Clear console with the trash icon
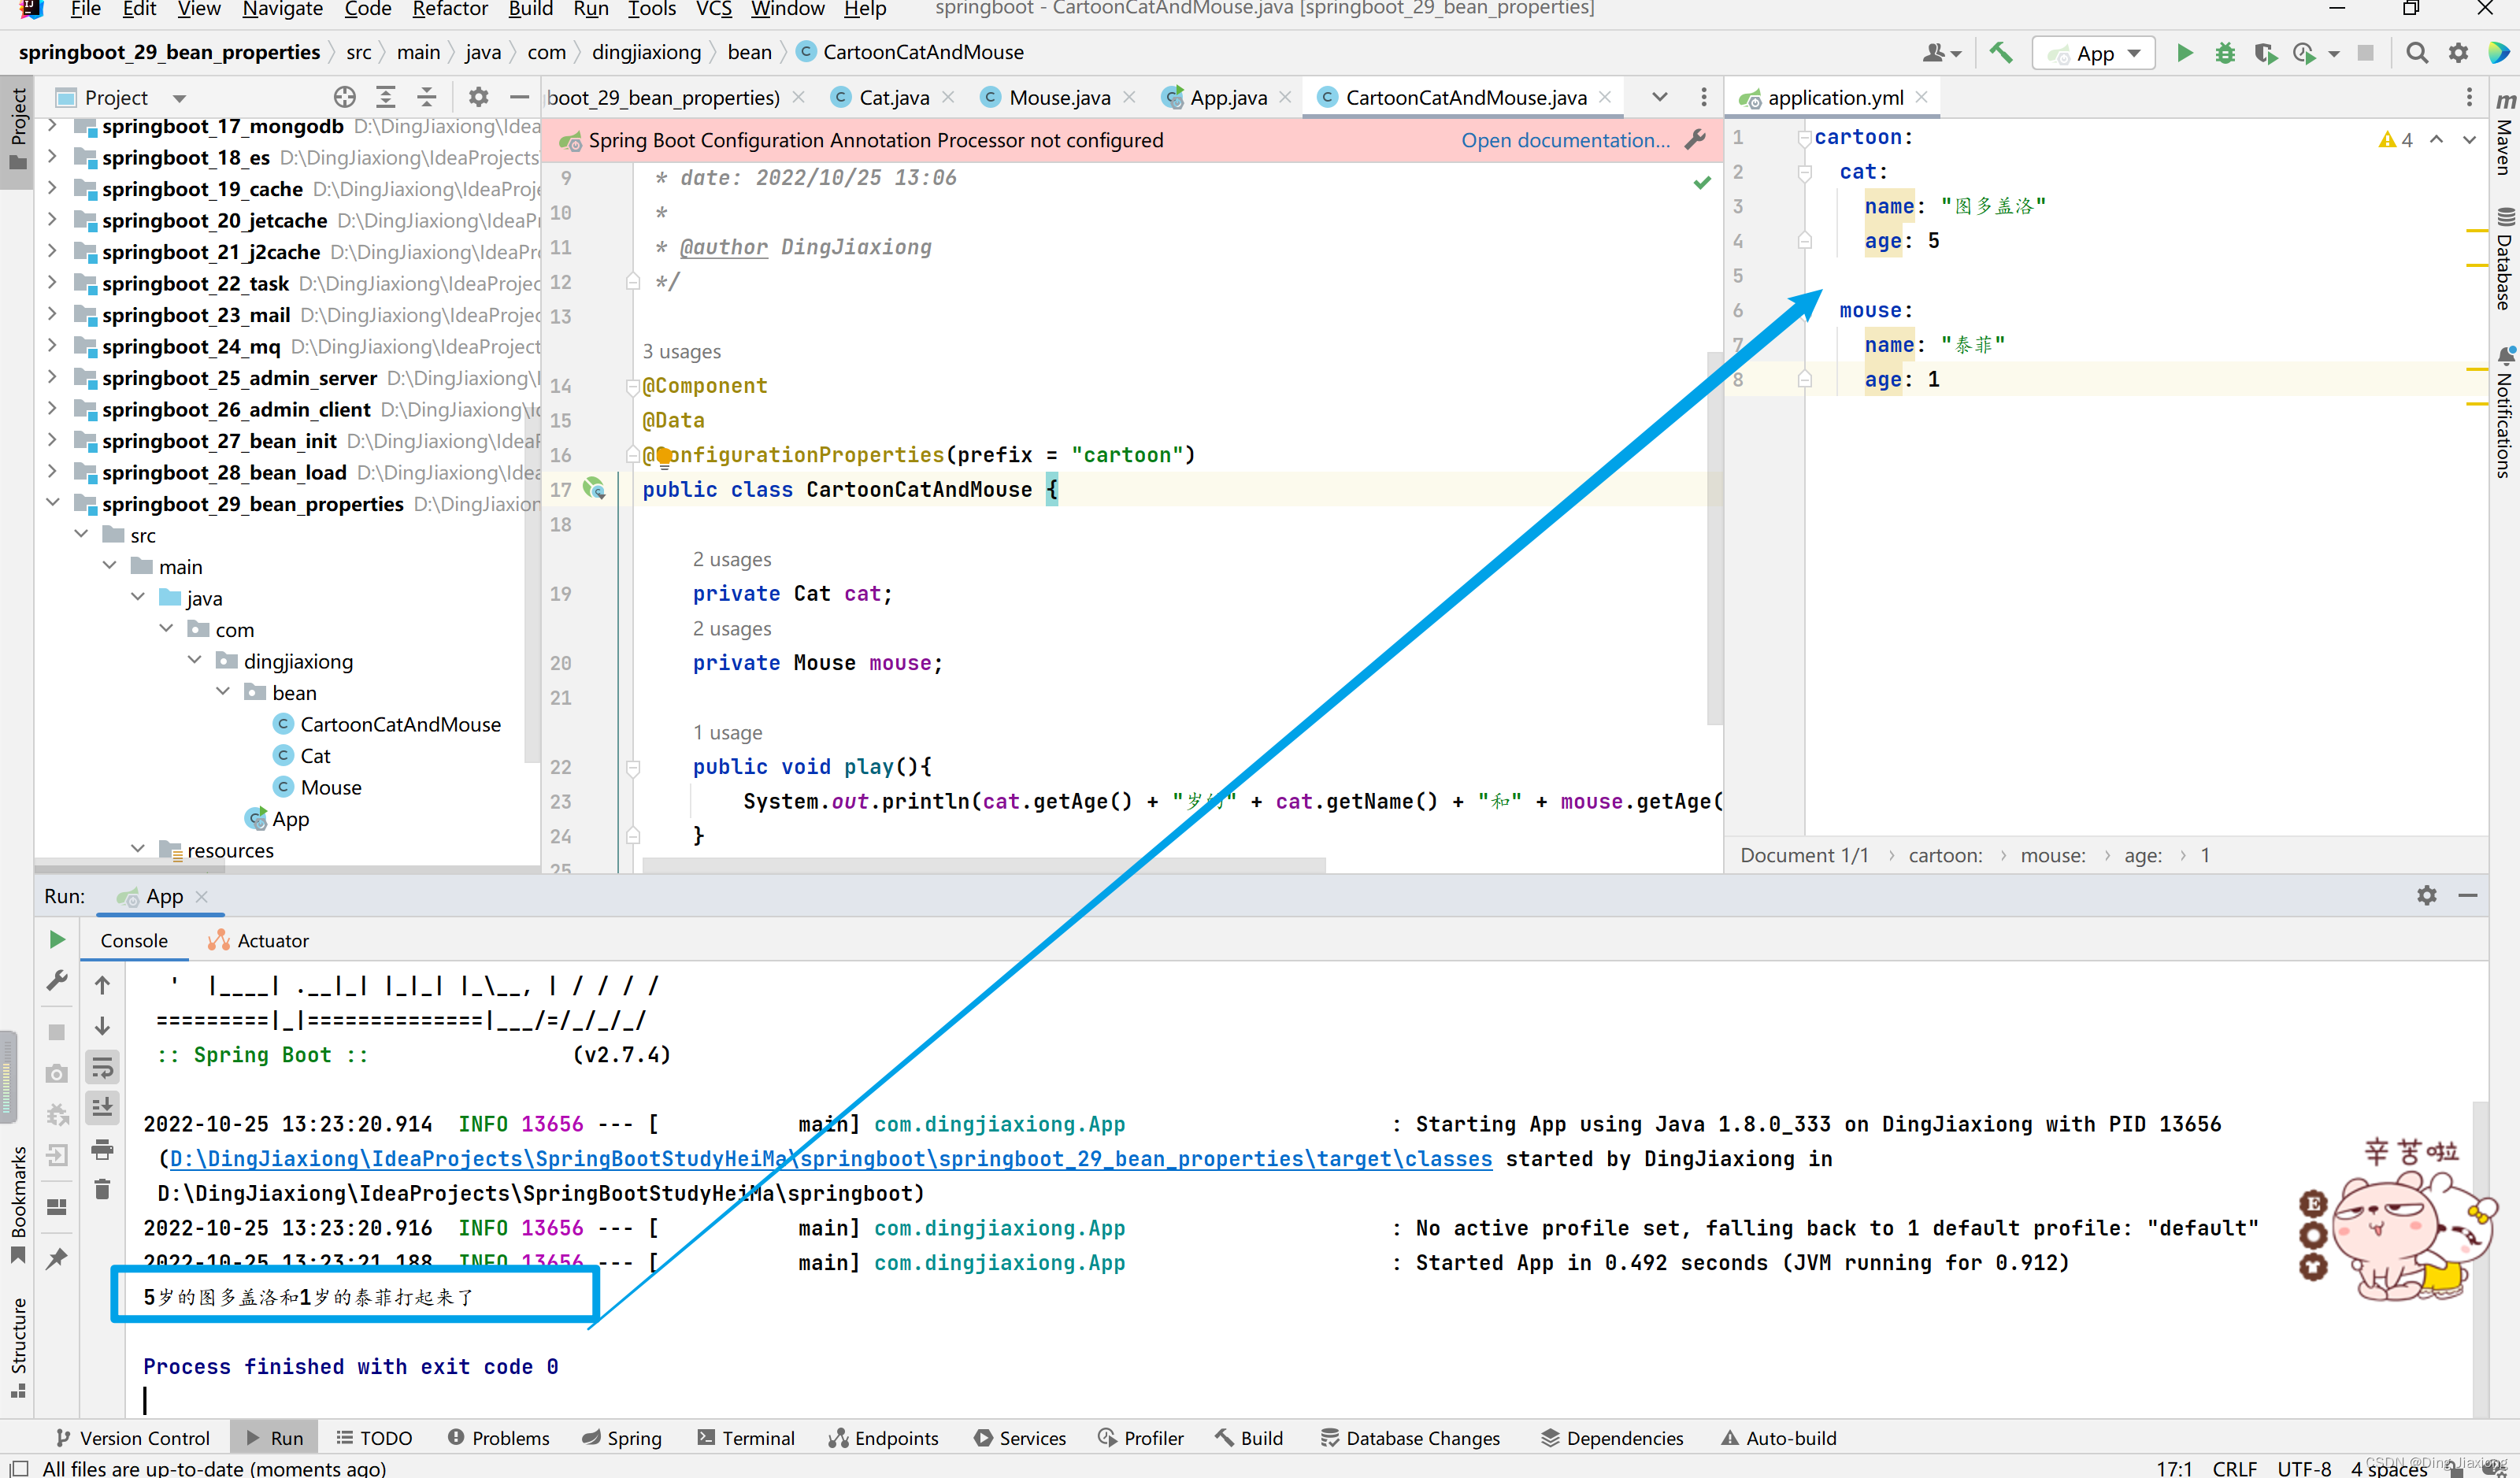The height and width of the screenshot is (1478, 2520). 102,1189
